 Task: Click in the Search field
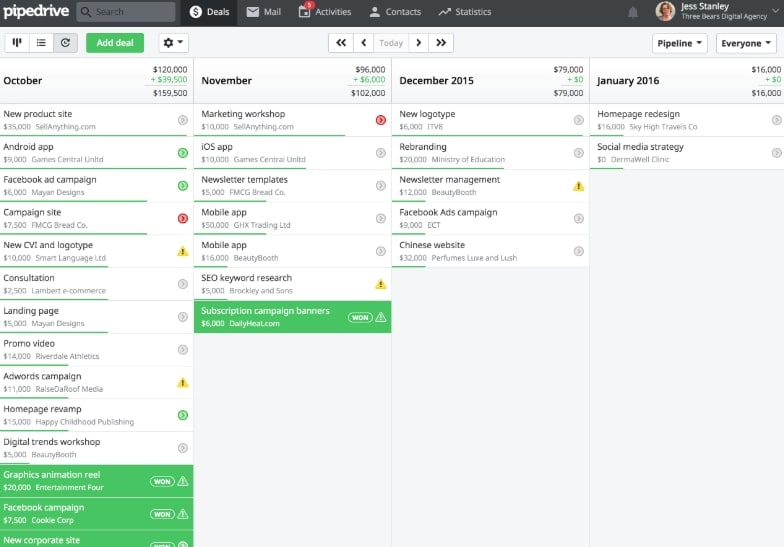pyautogui.click(x=126, y=12)
